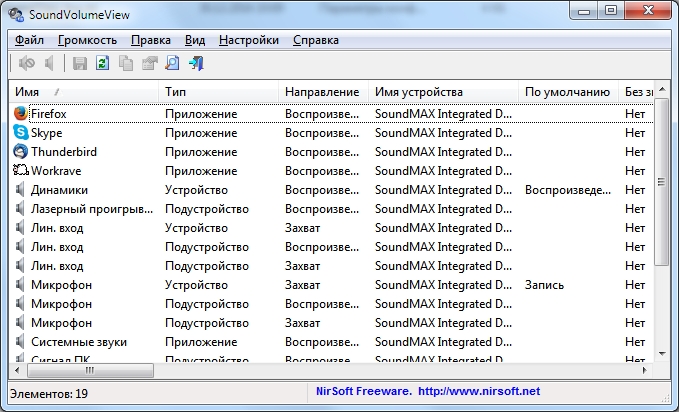
Task: Select the Skype row name
Action: [47, 133]
